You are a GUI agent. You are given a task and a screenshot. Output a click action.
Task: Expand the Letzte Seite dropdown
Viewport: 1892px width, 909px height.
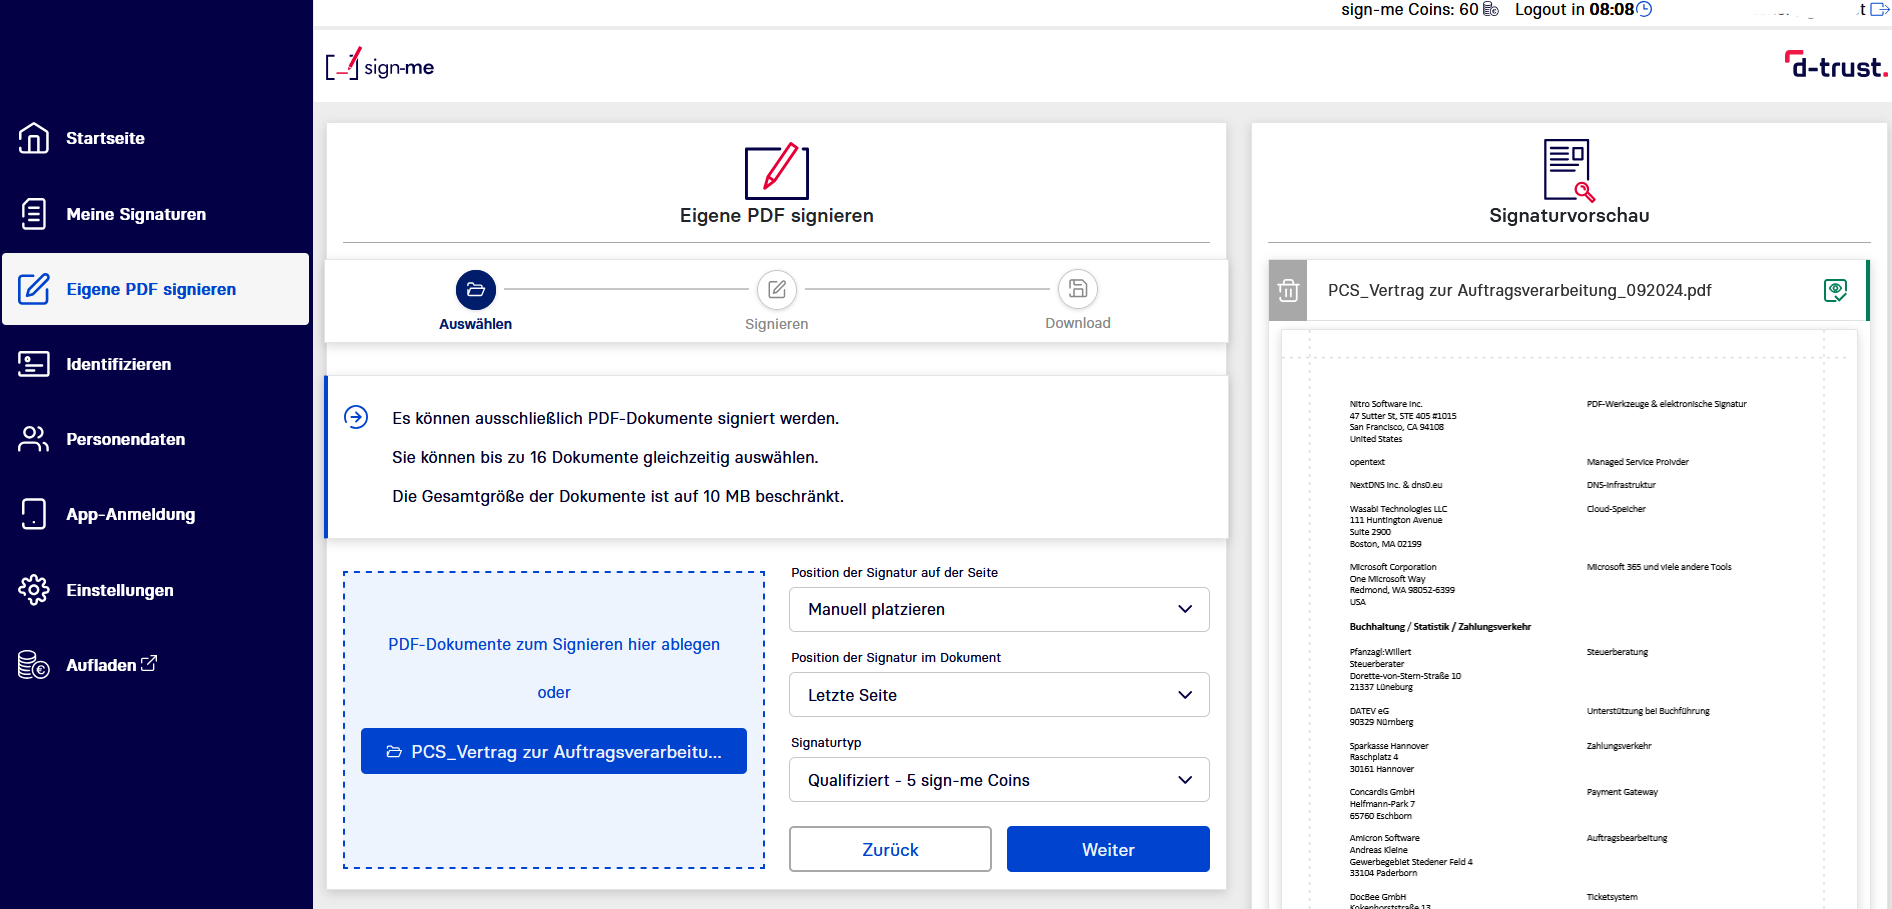click(999, 695)
